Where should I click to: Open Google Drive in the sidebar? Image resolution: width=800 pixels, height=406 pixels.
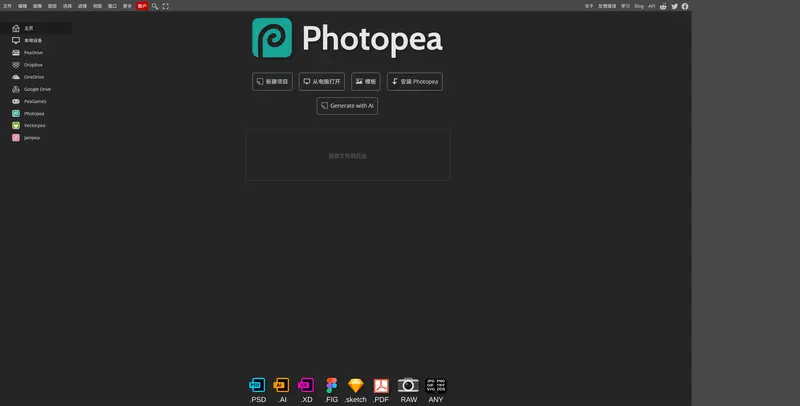36,89
